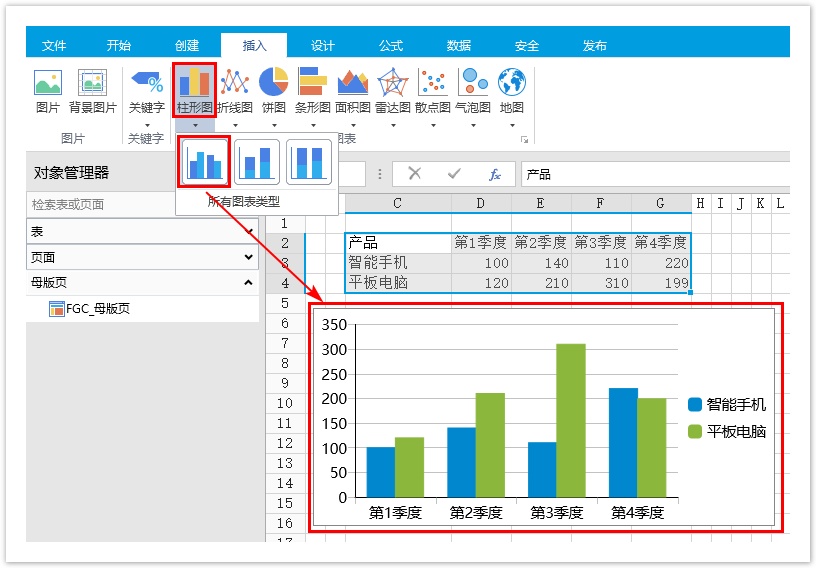
Task: Click the 气泡图 bubble chart icon
Action: tap(473, 82)
